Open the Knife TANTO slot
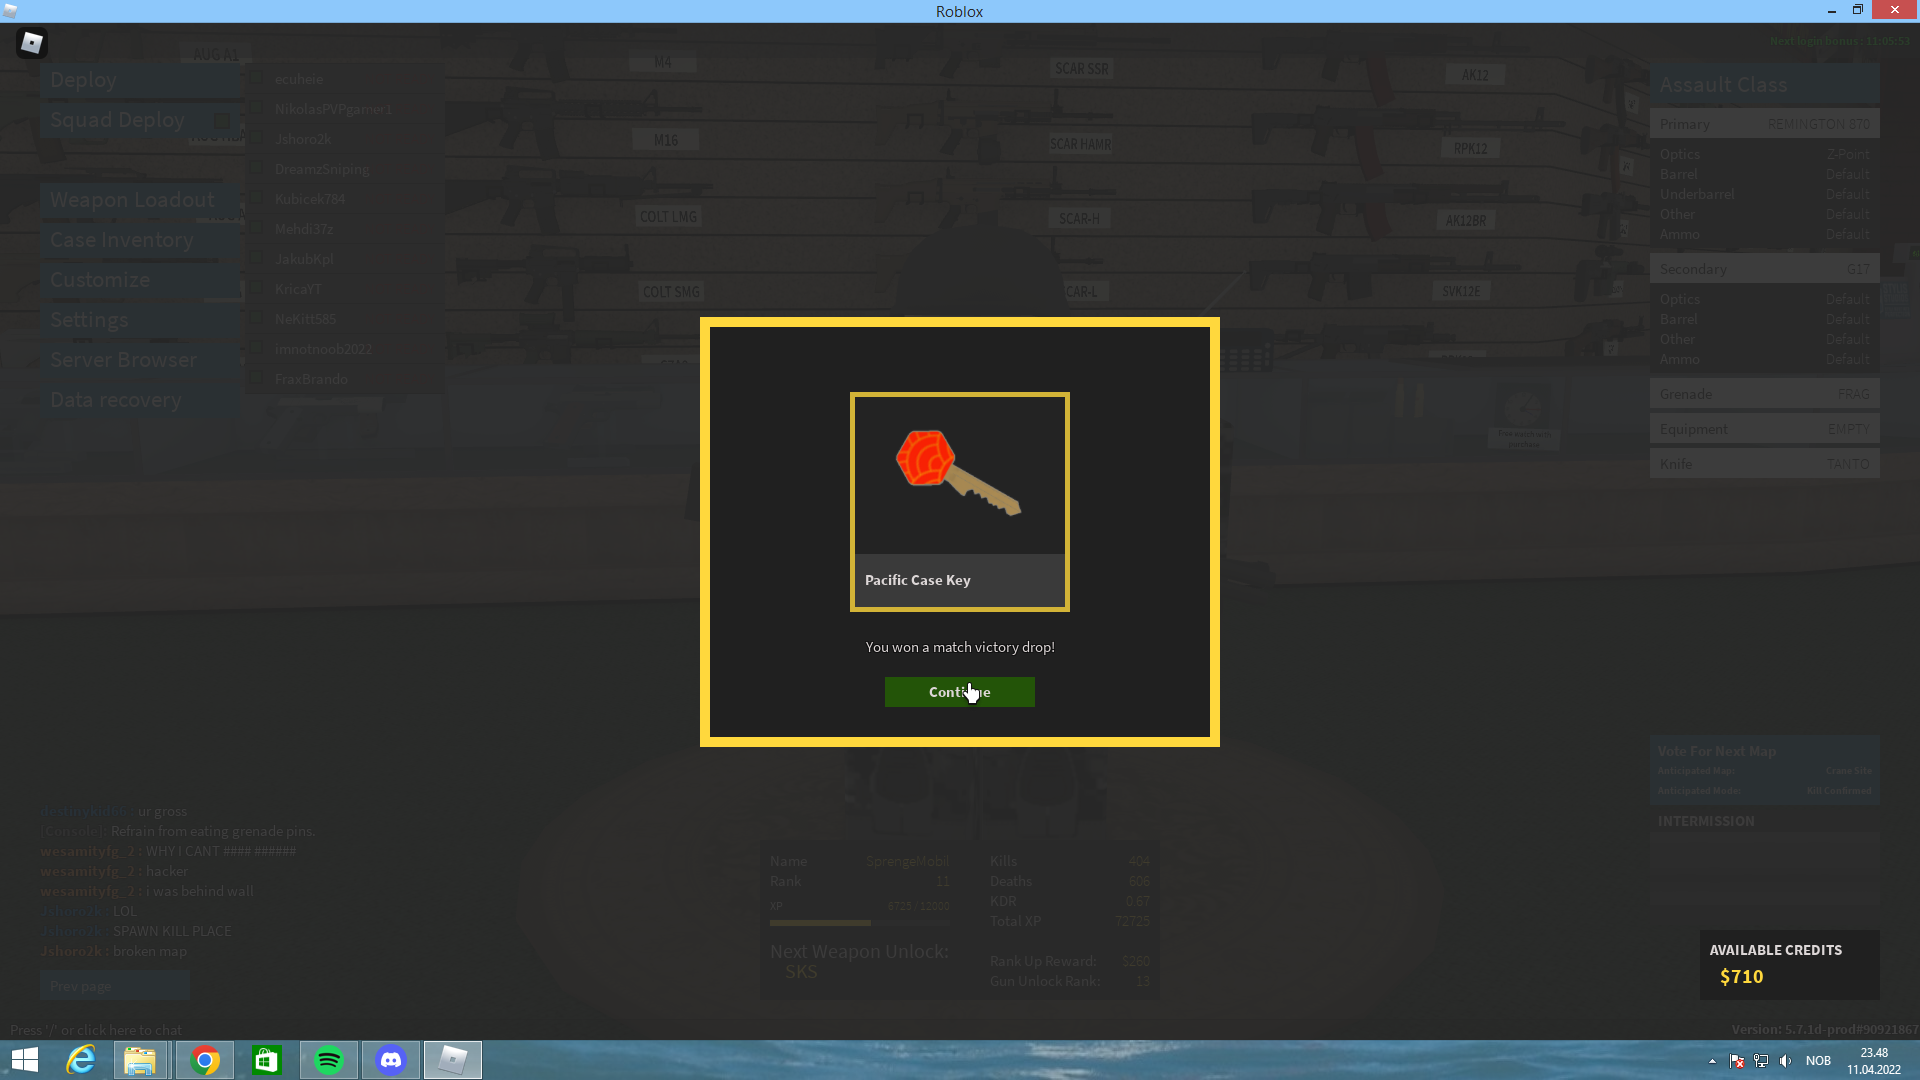Screen dimensions: 1920x1080 pyautogui.click(x=1764, y=464)
